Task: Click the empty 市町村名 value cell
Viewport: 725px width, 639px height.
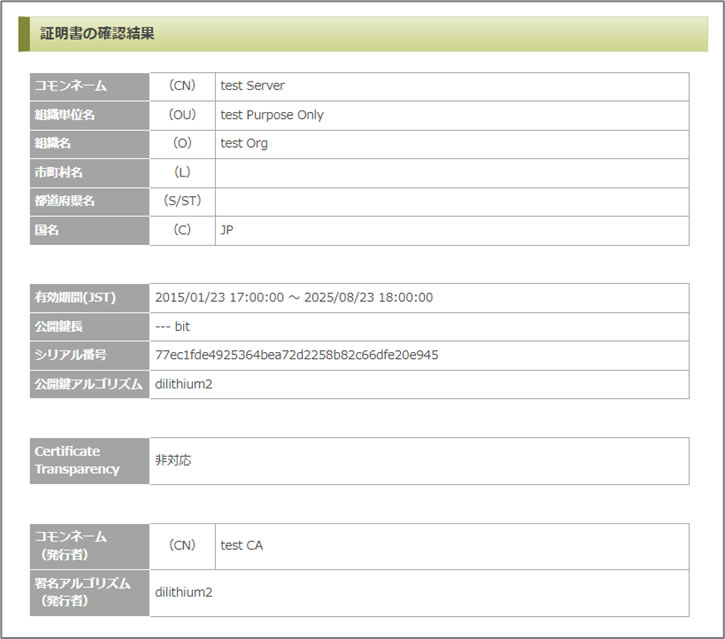Action: pyautogui.click(x=451, y=172)
